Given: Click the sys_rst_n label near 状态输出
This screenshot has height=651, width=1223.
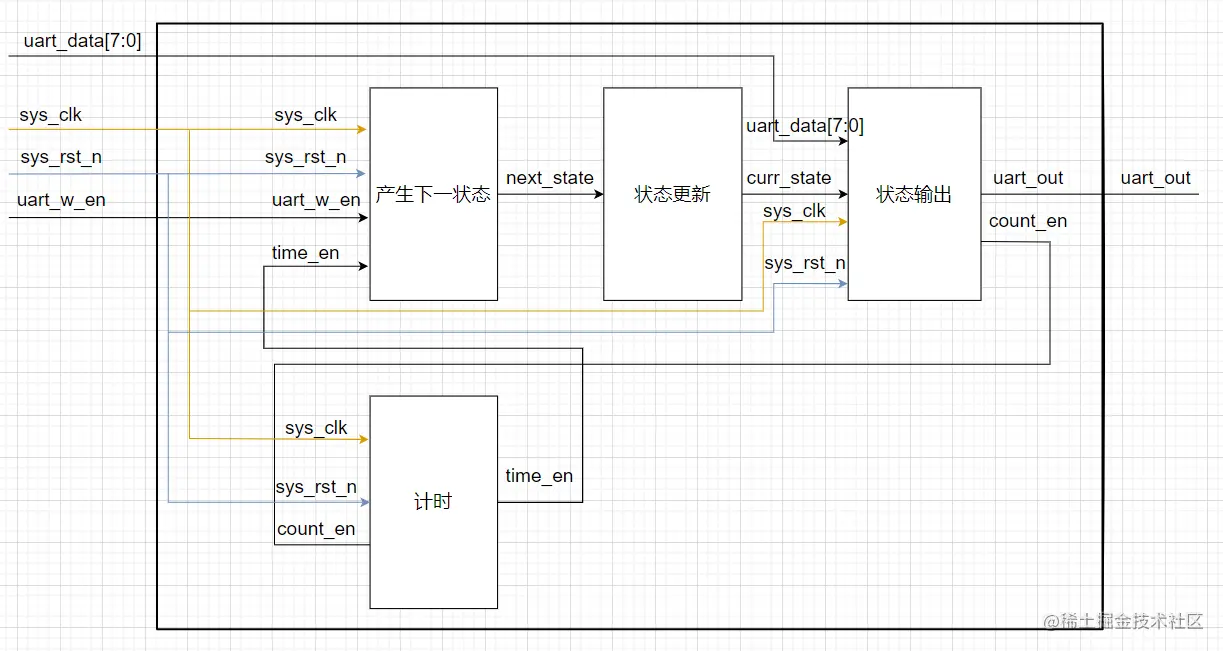Looking at the screenshot, I should (x=802, y=263).
